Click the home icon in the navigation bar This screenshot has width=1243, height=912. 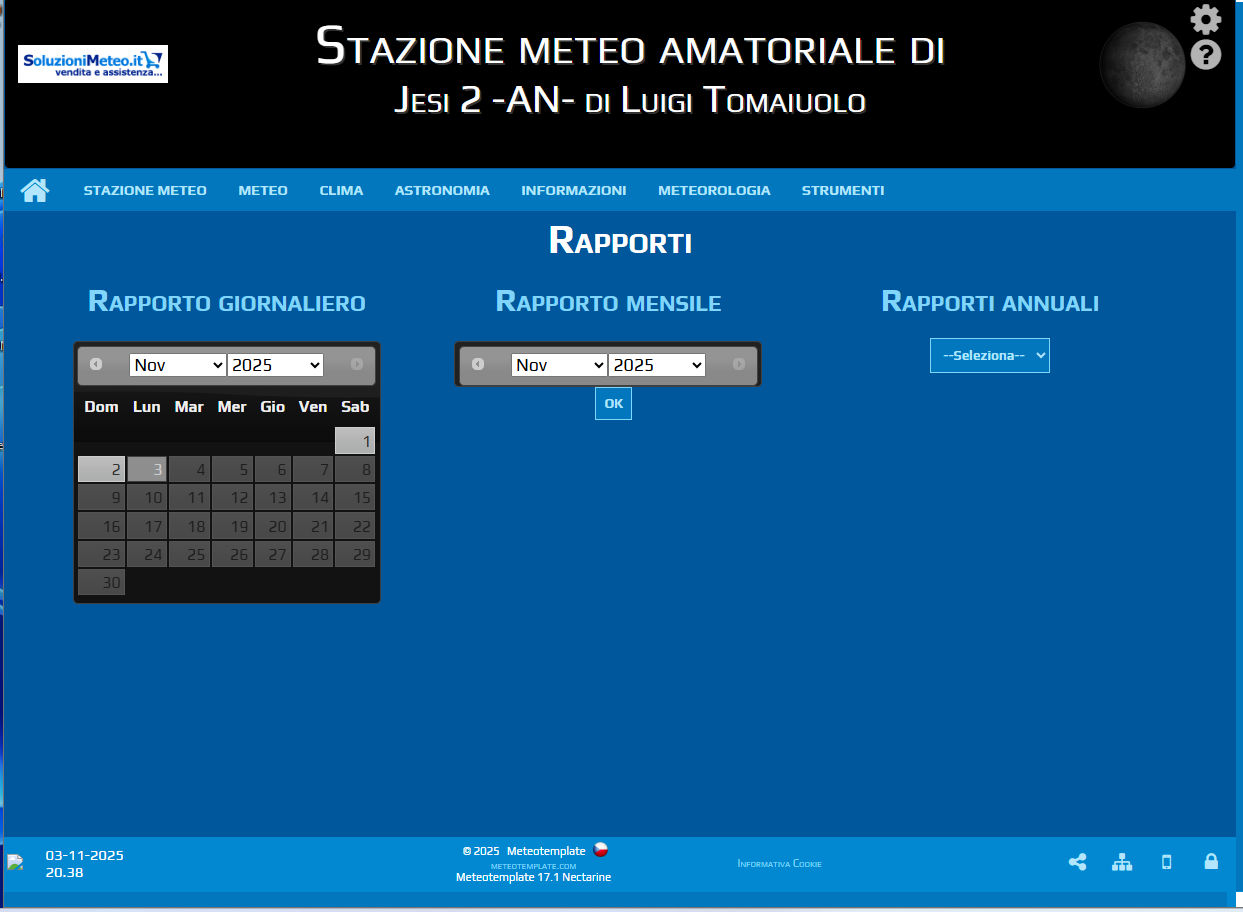coord(35,190)
